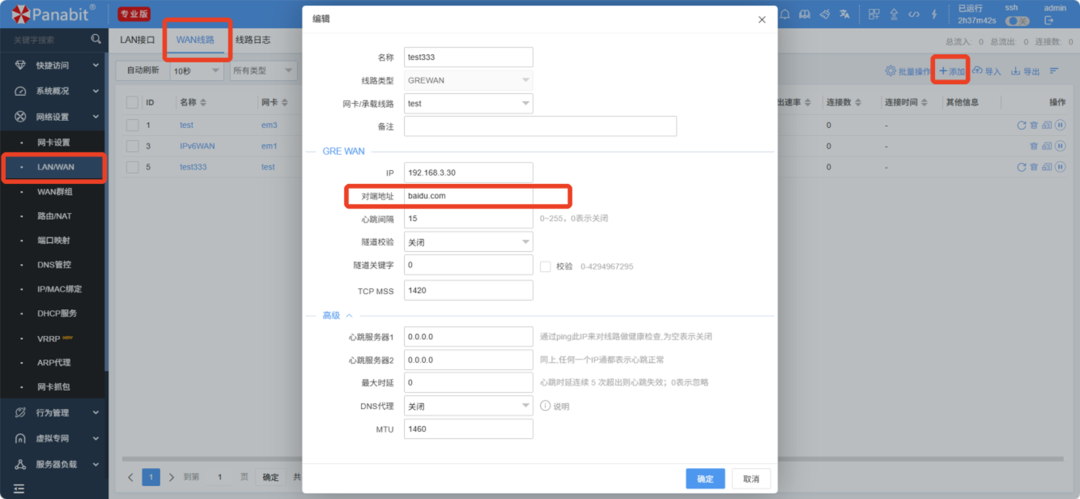
Task: Open the 网卡/承载线路 dropdown
Action: click(x=468, y=103)
